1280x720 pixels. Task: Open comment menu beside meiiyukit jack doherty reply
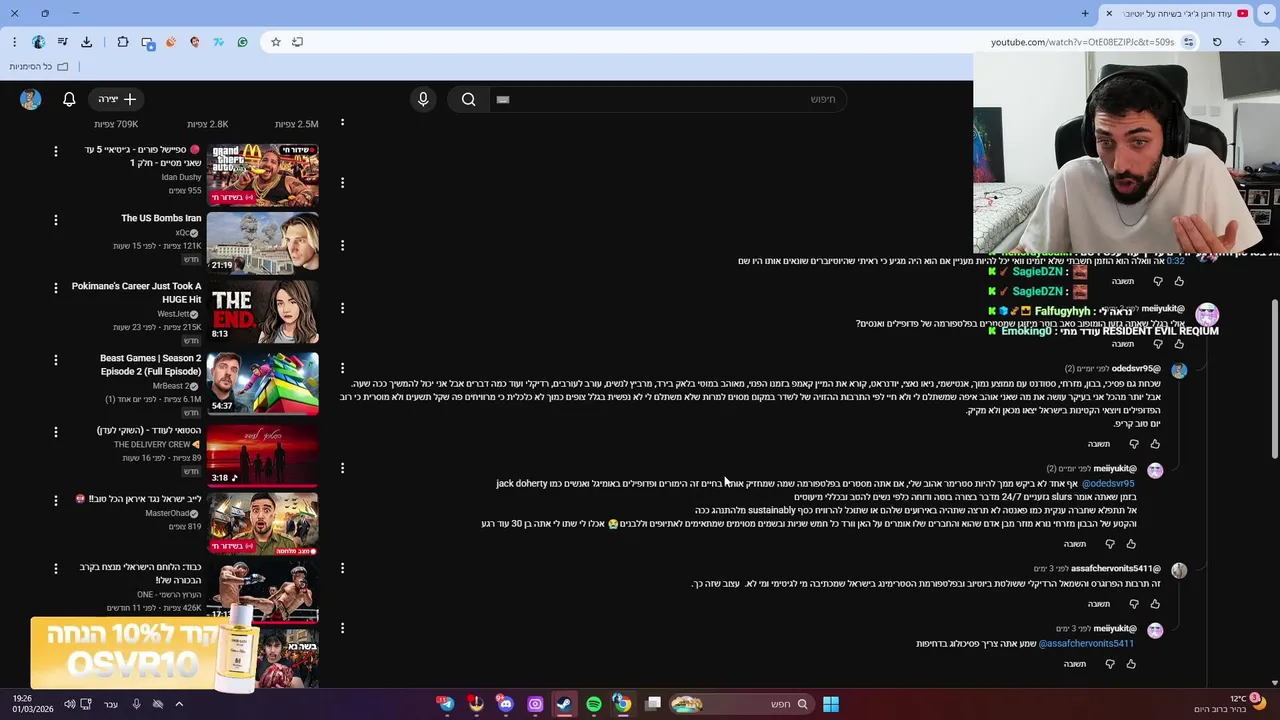point(342,468)
